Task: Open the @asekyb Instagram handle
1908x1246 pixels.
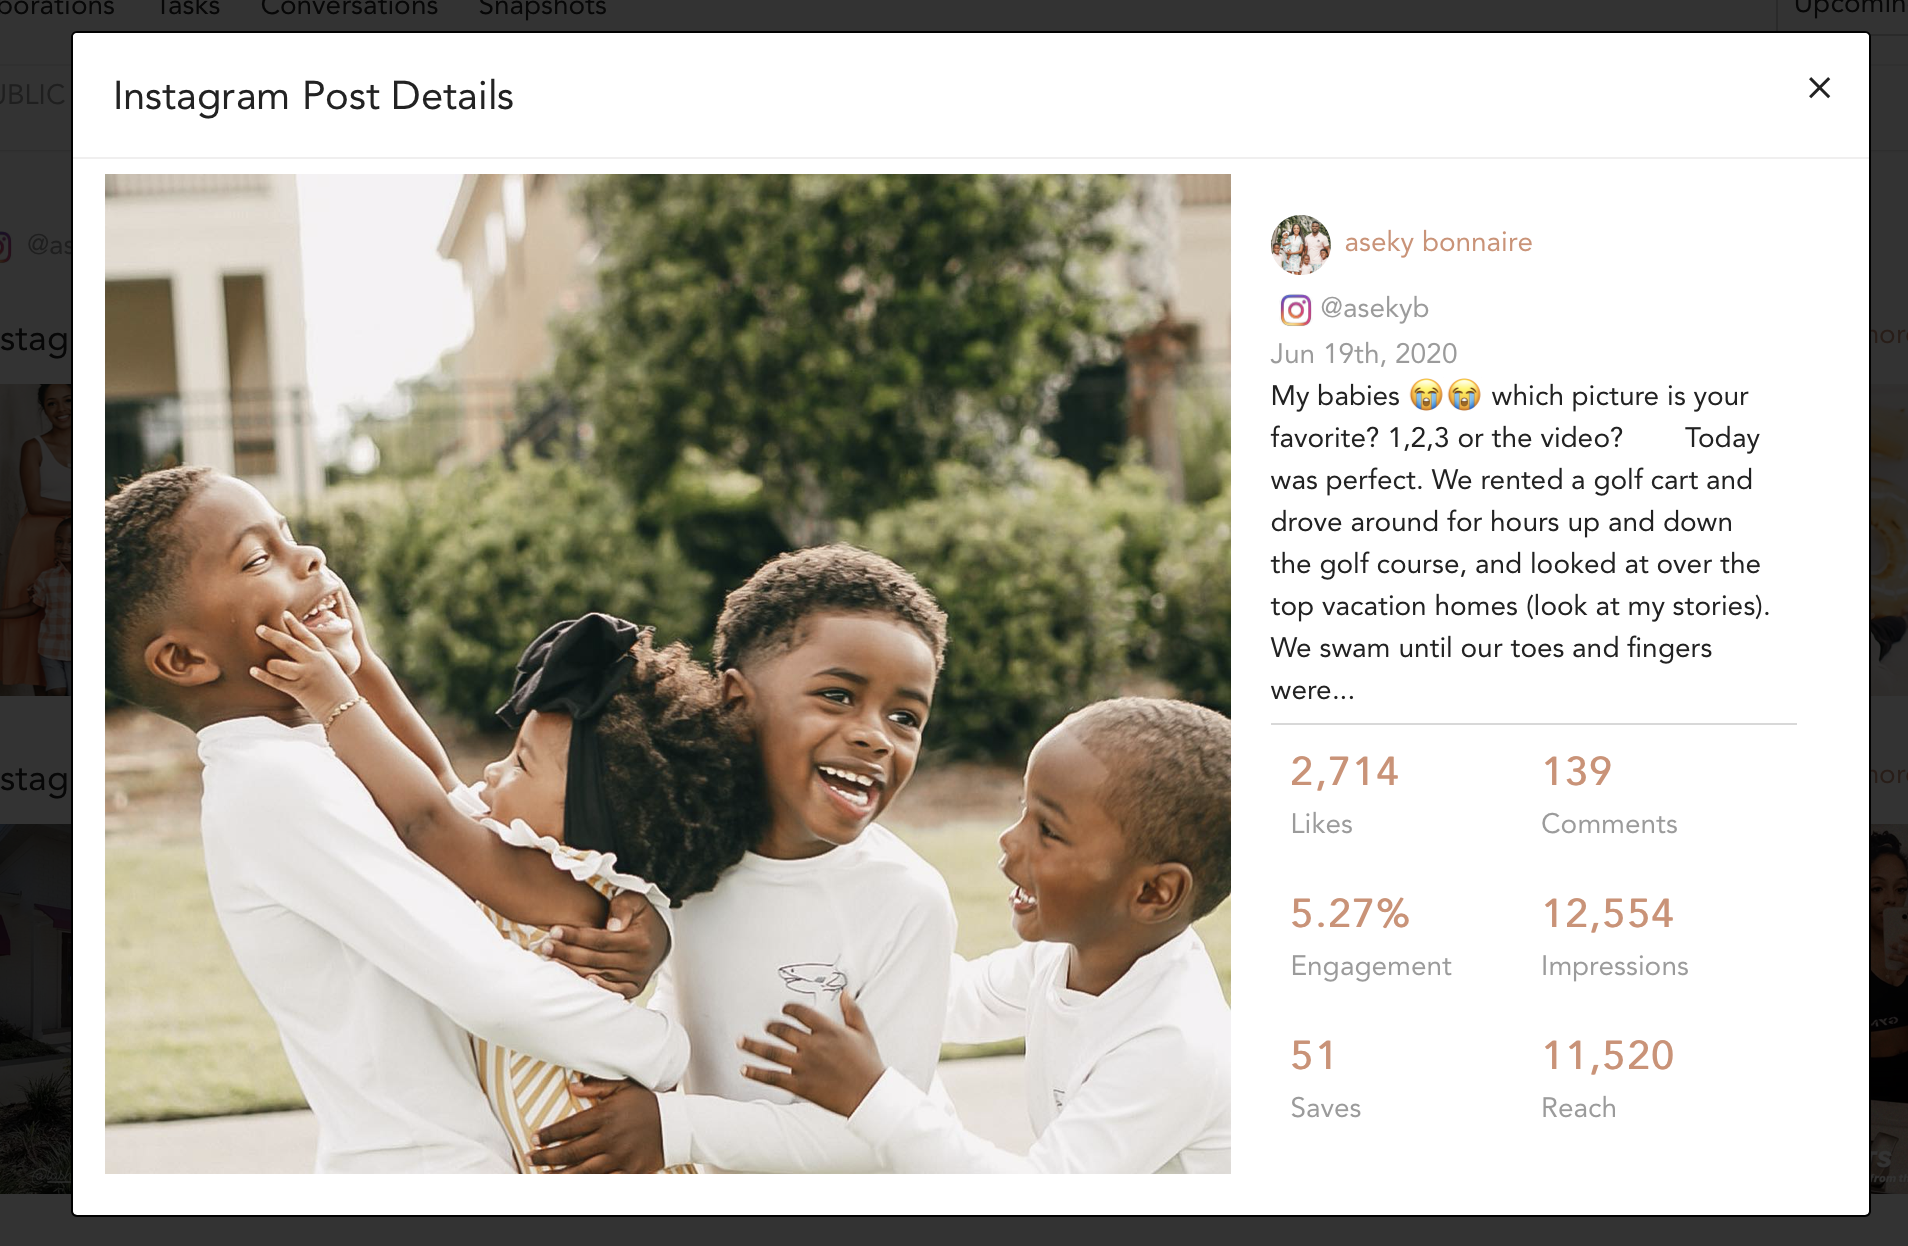Action: [1374, 308]
